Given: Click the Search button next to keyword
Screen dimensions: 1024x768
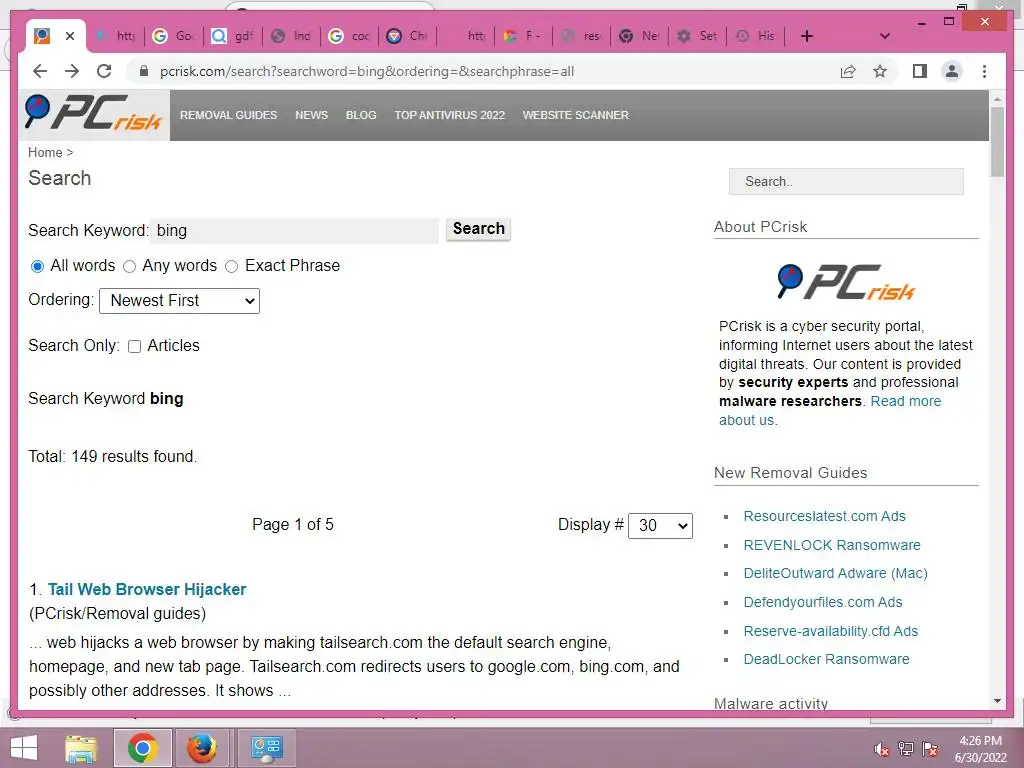Looking at the screenshot, I should tap(479, 229).
